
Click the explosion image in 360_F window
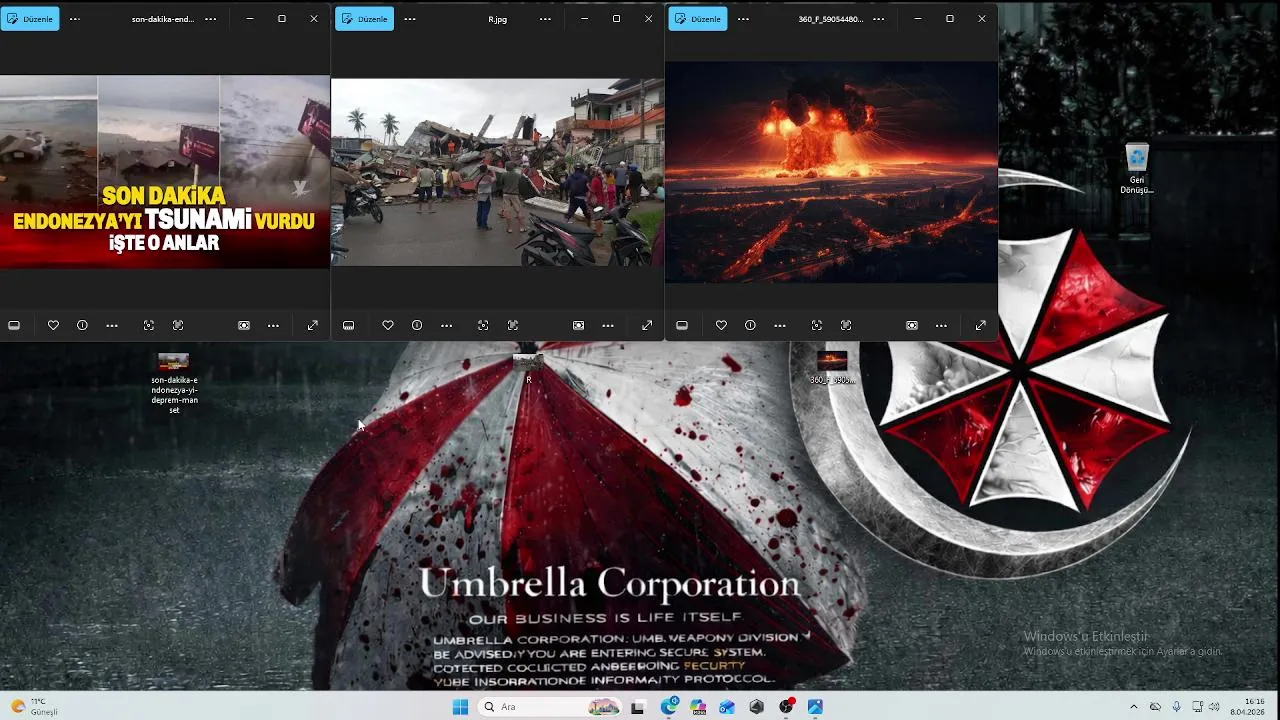coord(831,171)
